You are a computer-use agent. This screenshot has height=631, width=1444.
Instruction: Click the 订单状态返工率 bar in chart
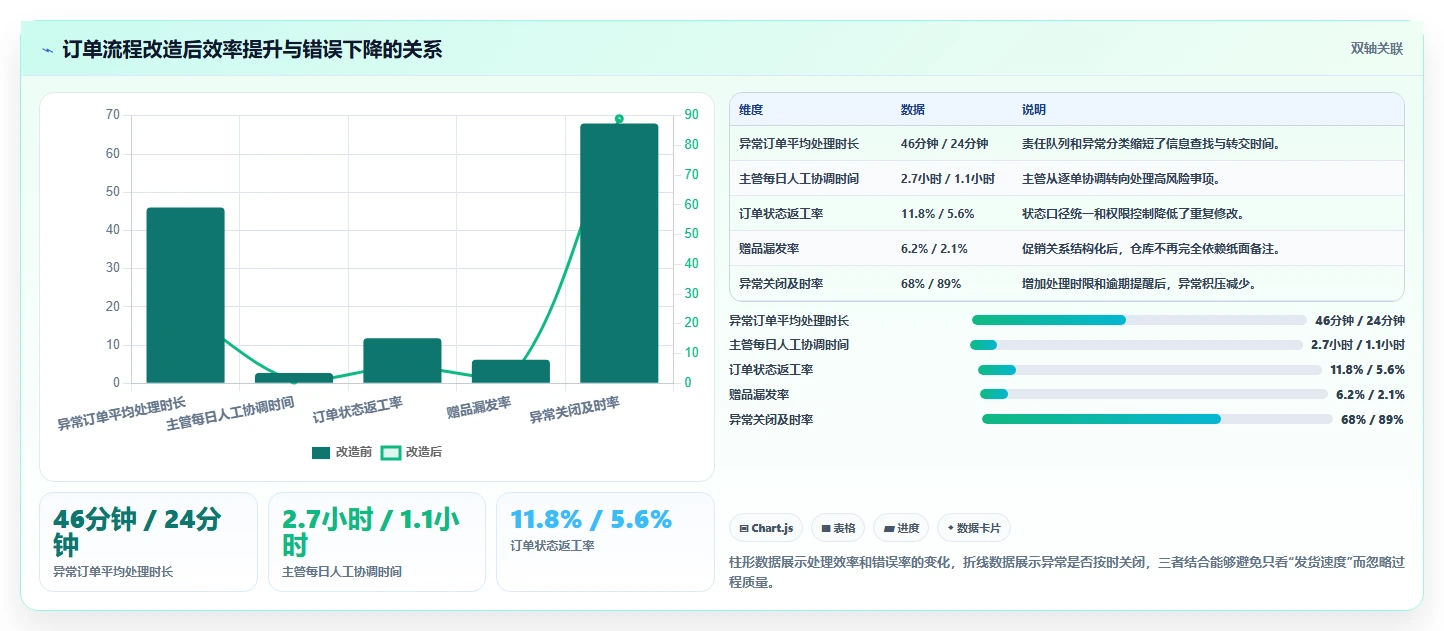click(x=402, y=360)
